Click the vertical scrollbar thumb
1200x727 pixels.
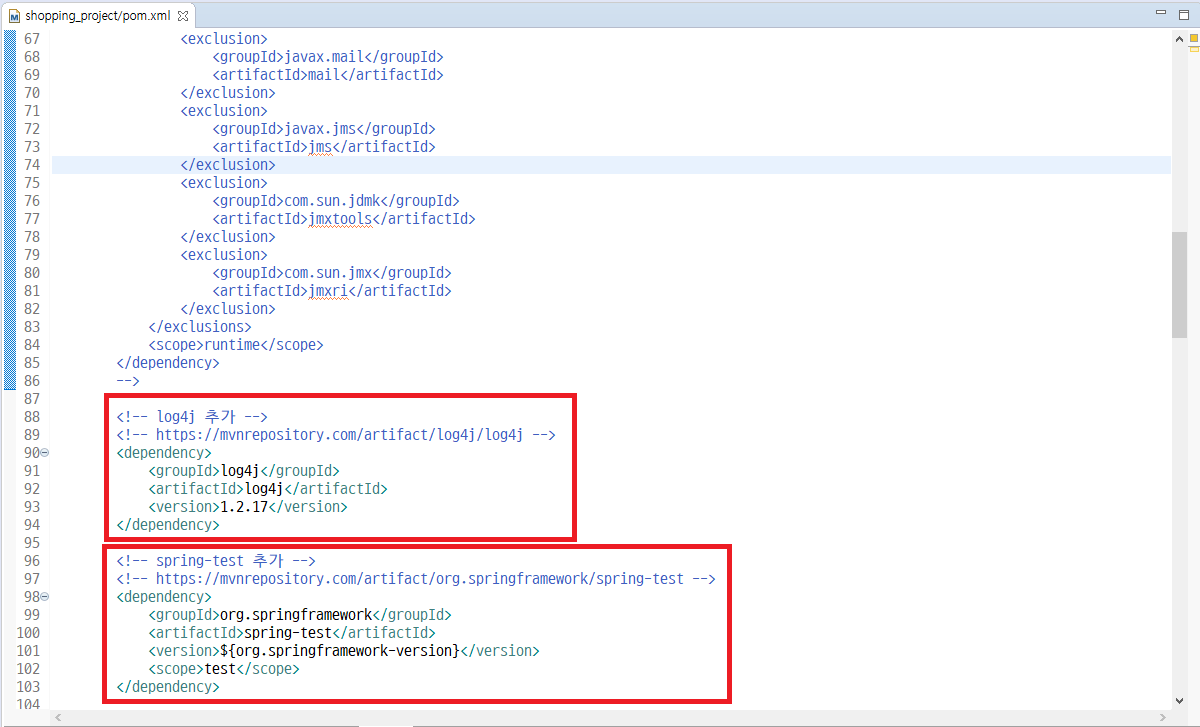(1180, 285)
